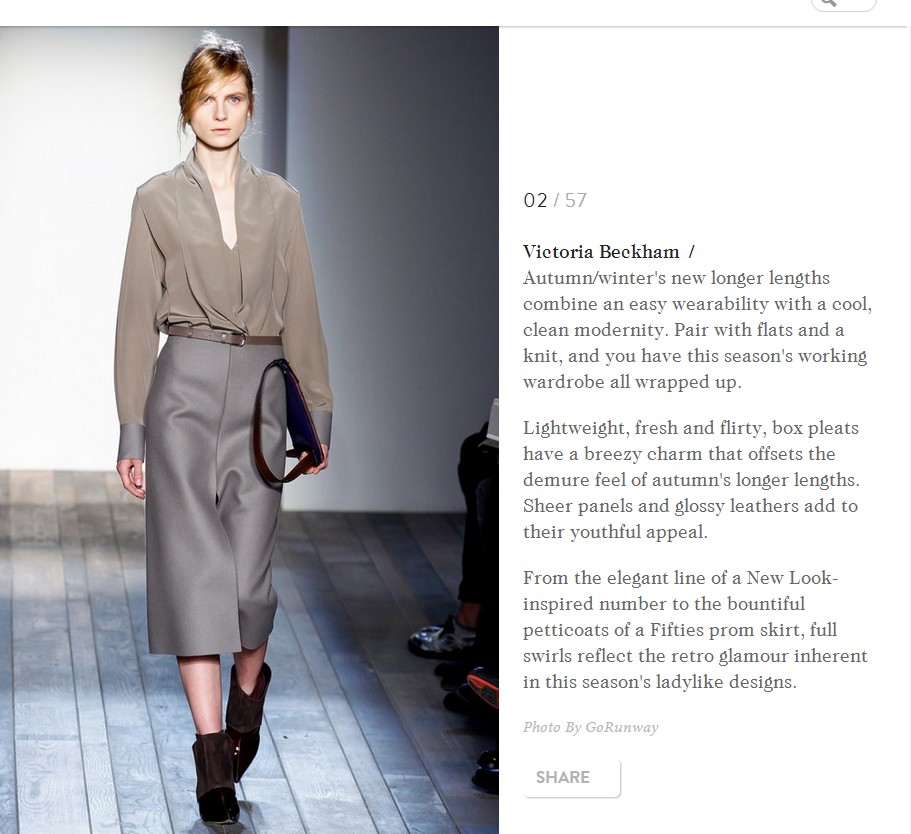Click the white runway backdrop wall
Image resolution: width=911 pixels, height=834 pixels.
click(70, 232)
